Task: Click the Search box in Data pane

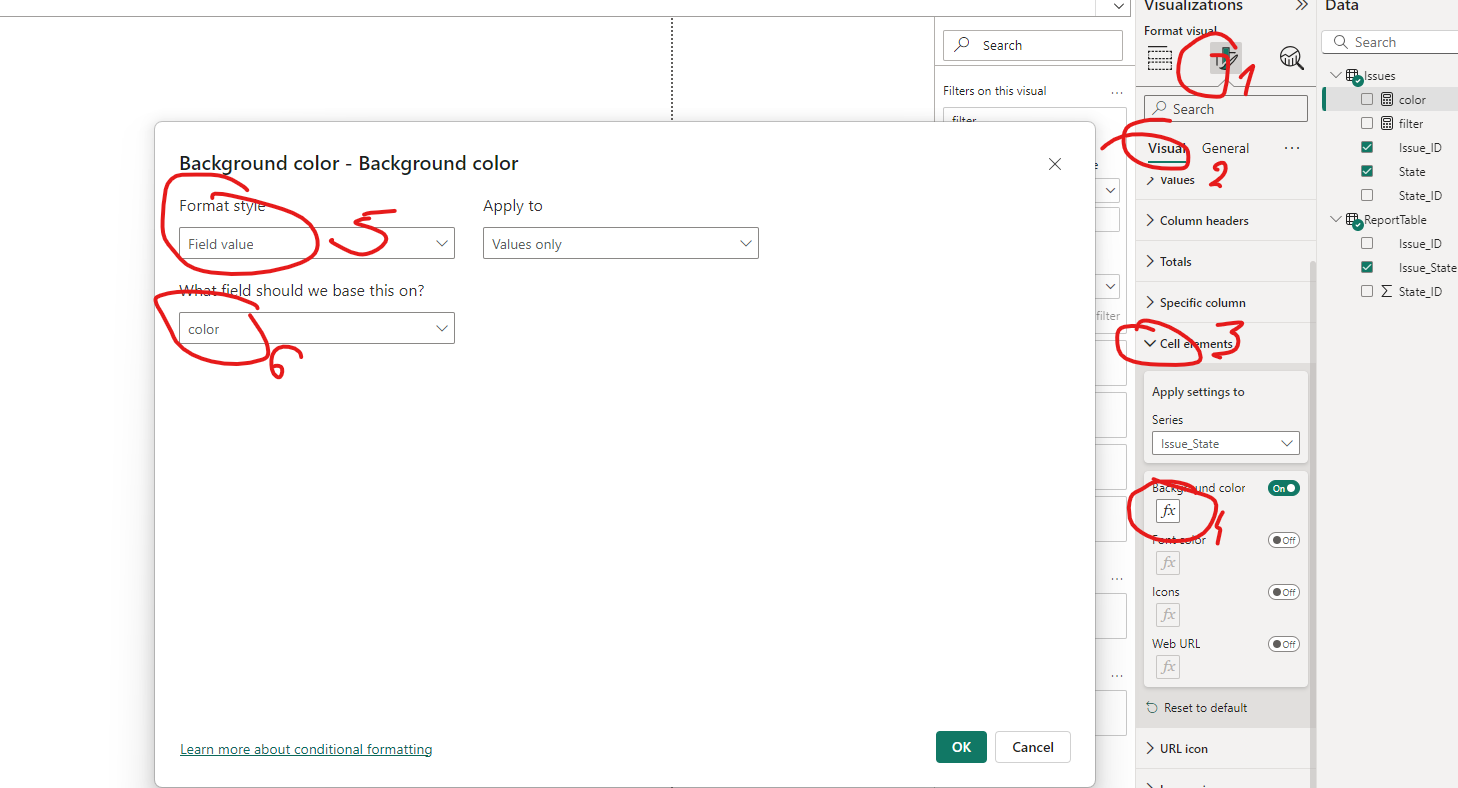Action: tap(1390, 42)
